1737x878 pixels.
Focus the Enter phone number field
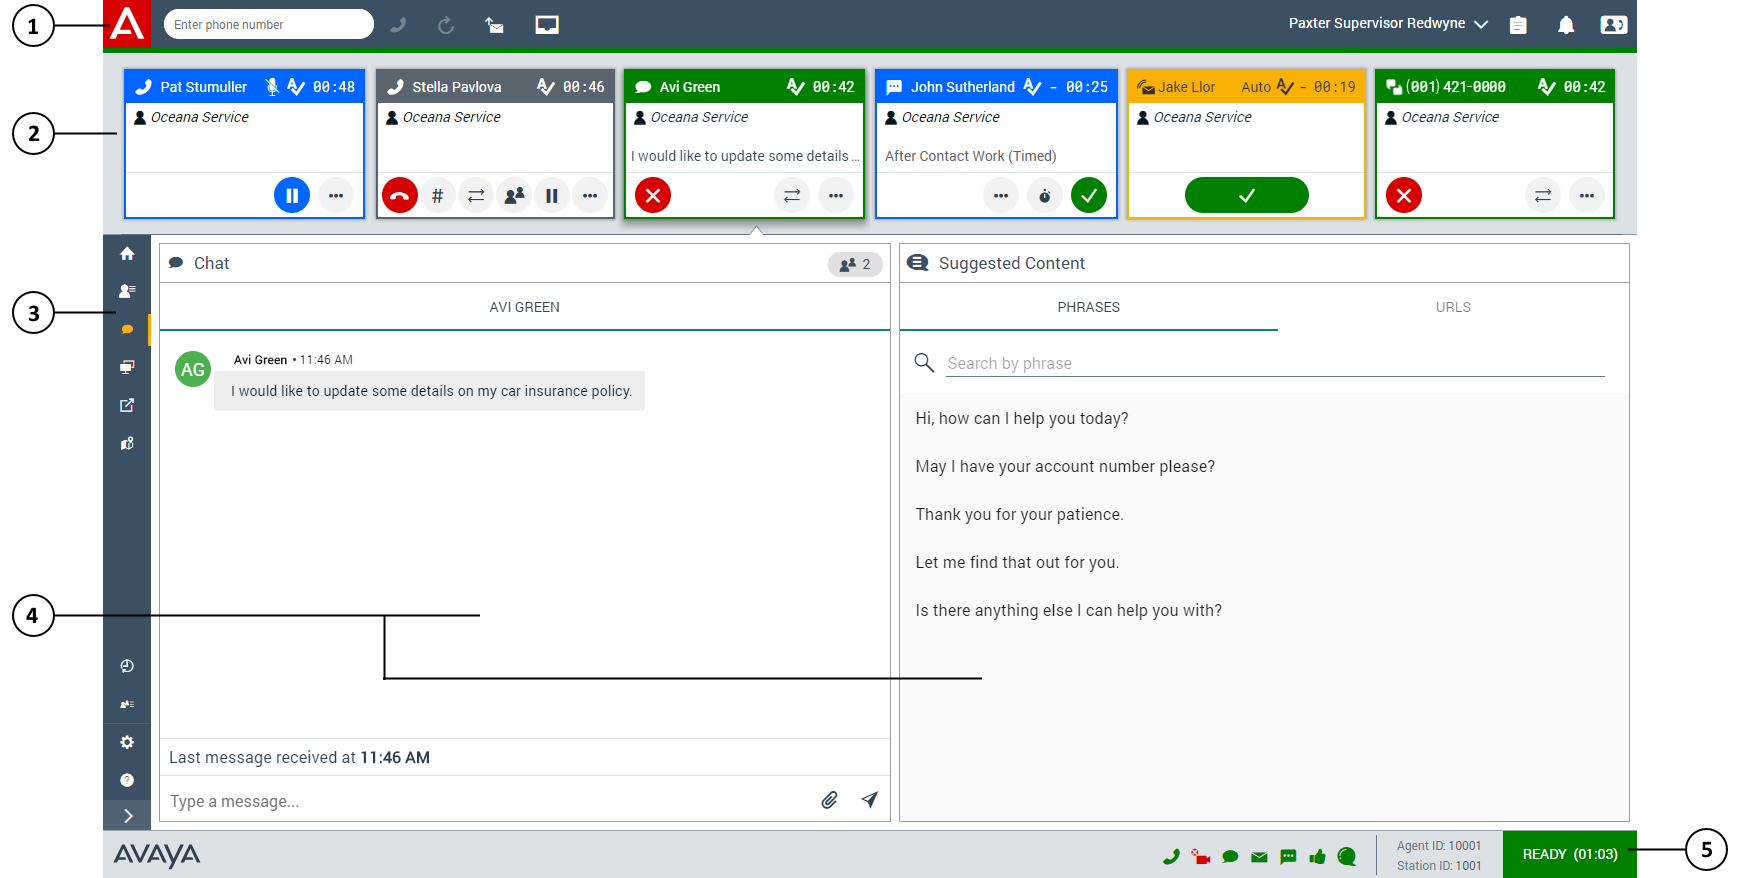coord(268,24)
